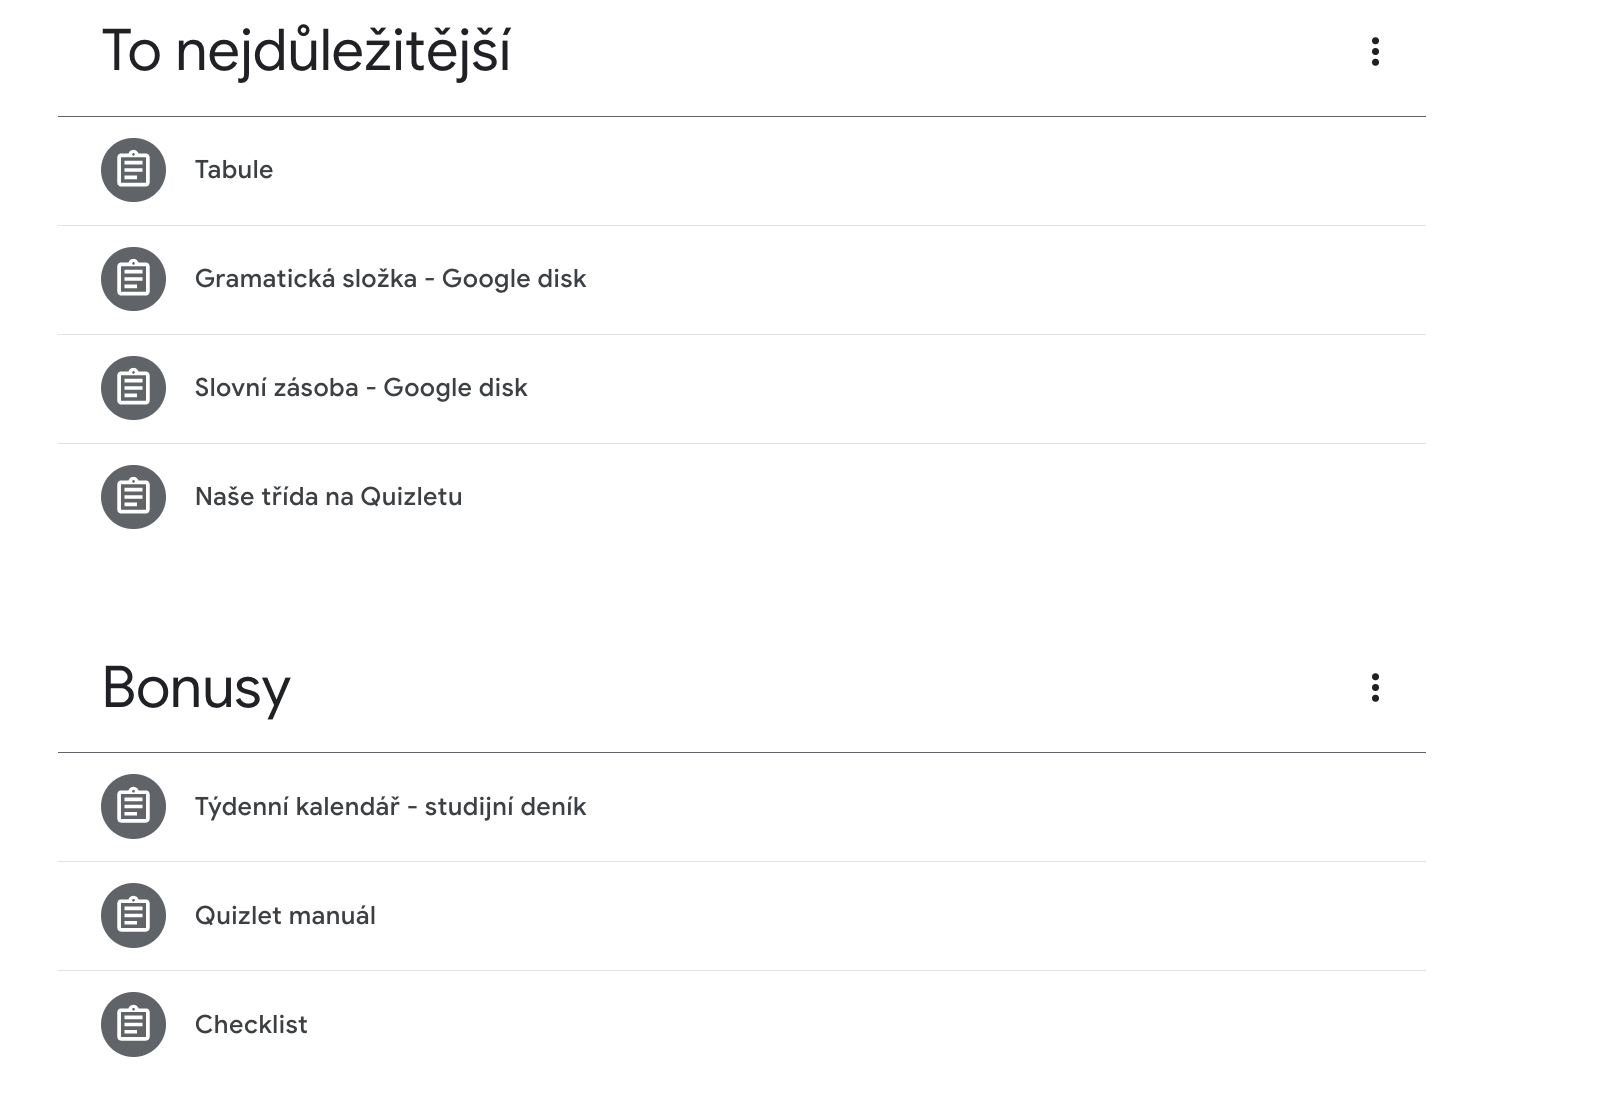
Task: Expand the Tabule row at its right side
Action: tap(1300, 170)
